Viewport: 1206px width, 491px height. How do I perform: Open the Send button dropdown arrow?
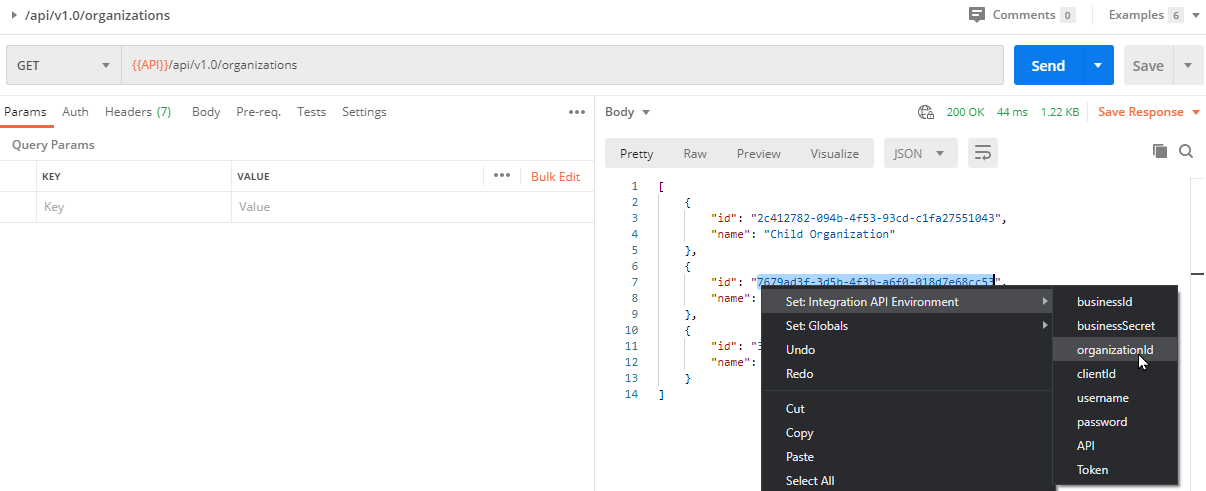[1098, 65]
